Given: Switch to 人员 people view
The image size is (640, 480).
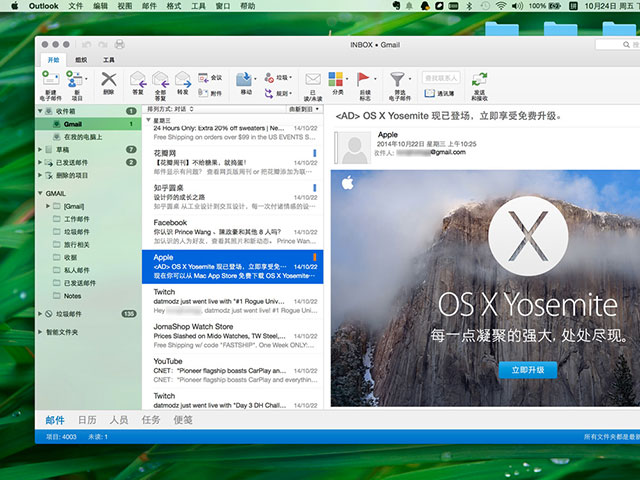Looking at the screenshot, I should tap(119, 420).
